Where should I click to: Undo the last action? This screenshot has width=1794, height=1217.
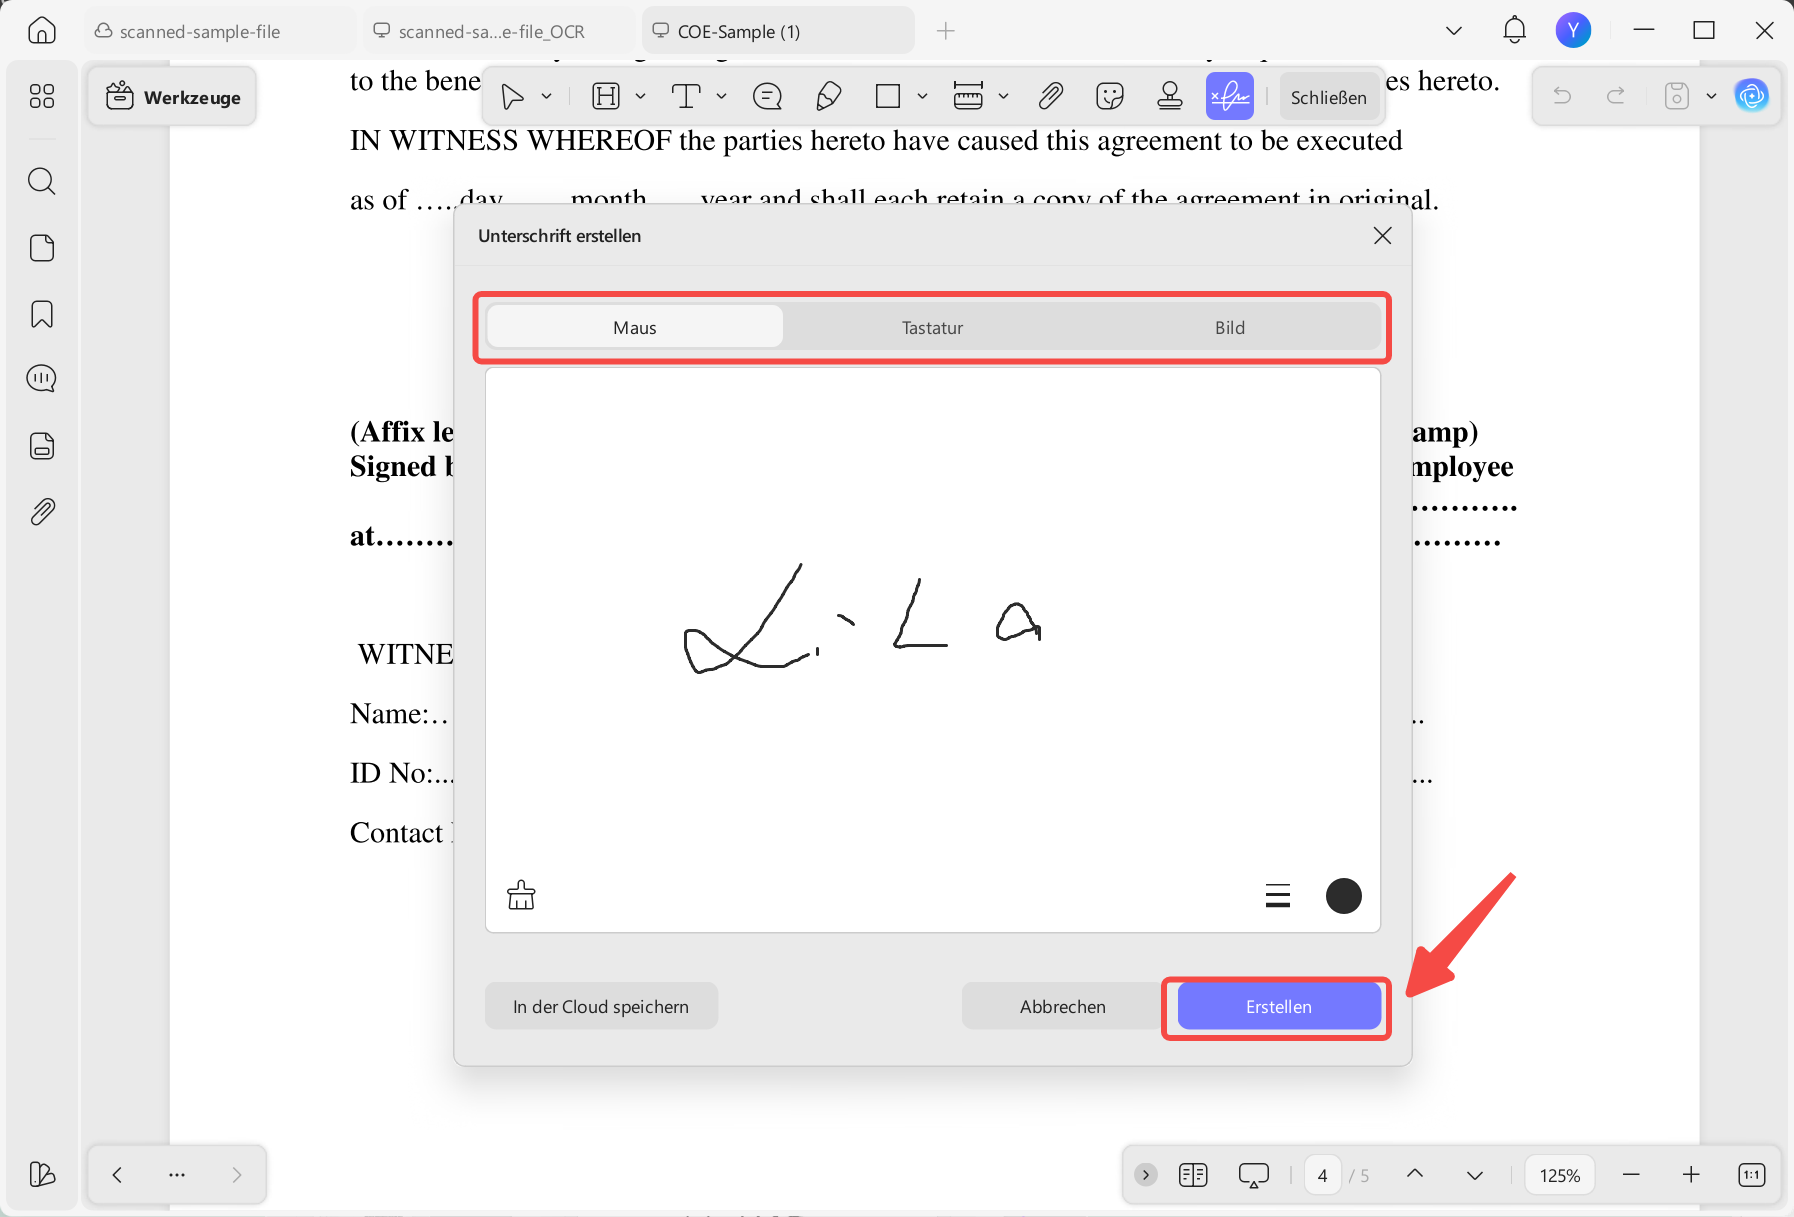point(1562,96)
